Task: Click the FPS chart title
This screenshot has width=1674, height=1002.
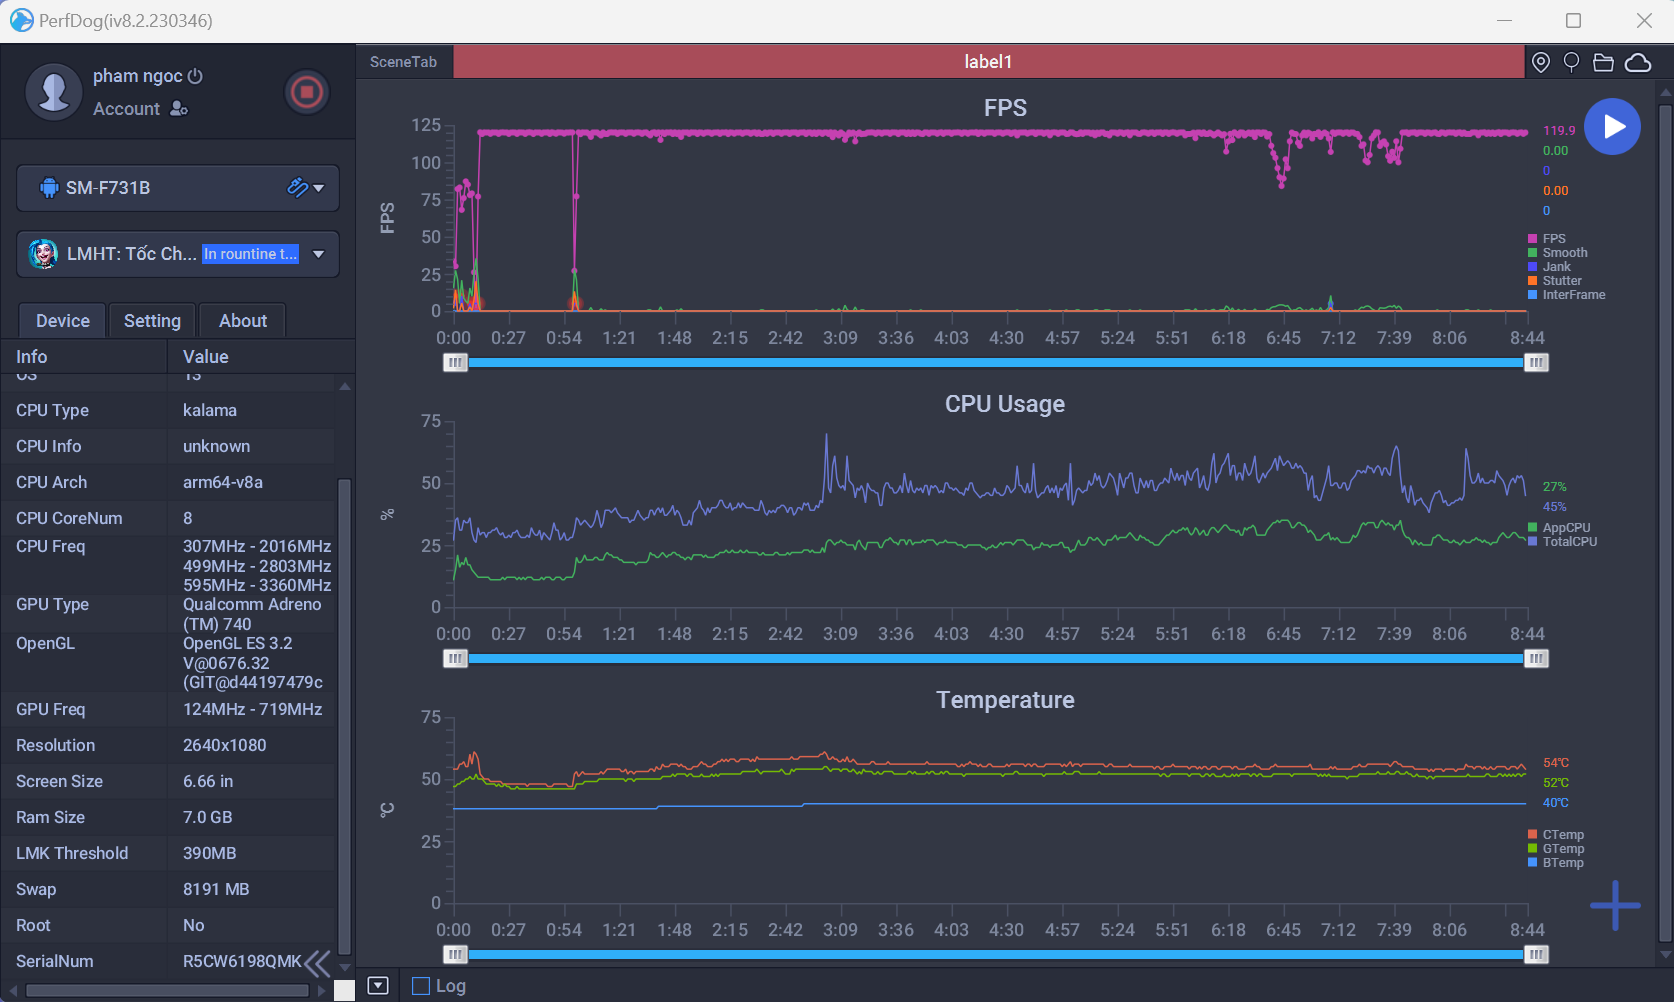Action: pyautogui.click(x=1005, y=108)
